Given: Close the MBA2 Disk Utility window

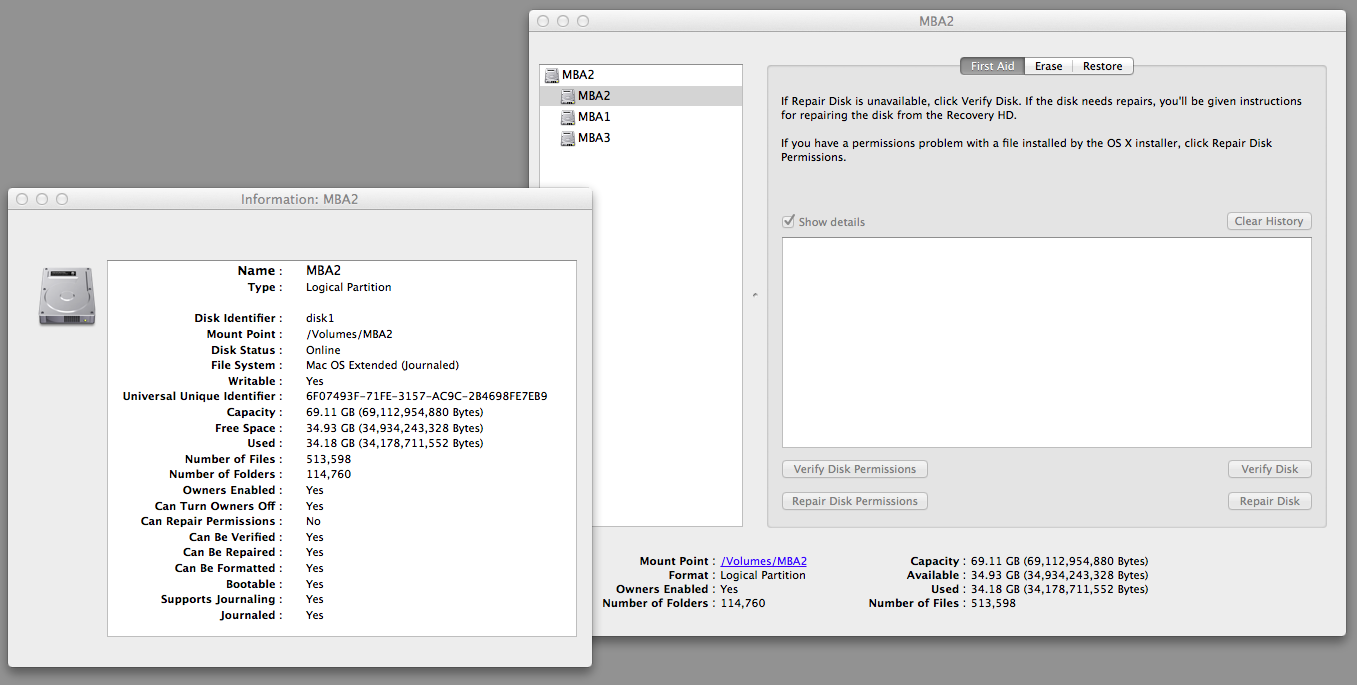Looking at the screenshot, I should click(543, 21).
